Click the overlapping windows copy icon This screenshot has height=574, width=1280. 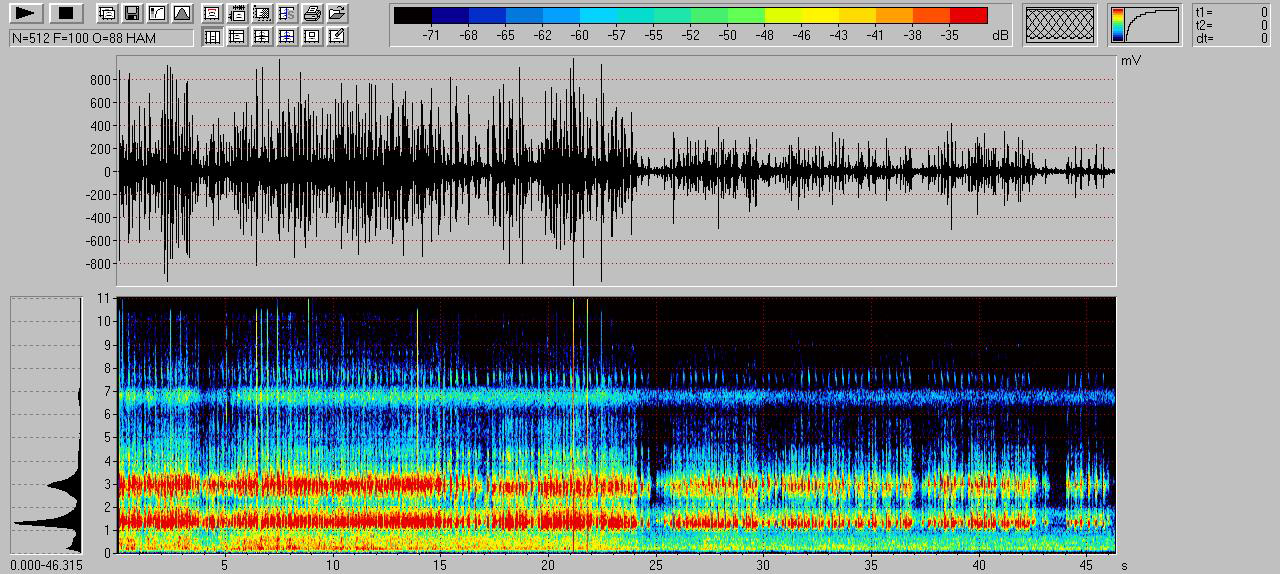point(107,14)
